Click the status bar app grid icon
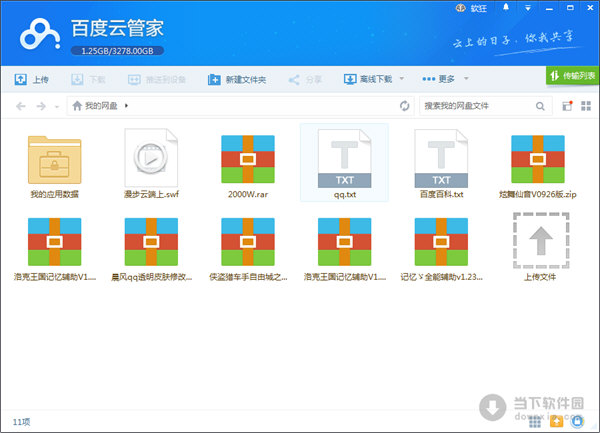Image resolution: width=600 pixels, height=433 pixels. pos(535,422)
